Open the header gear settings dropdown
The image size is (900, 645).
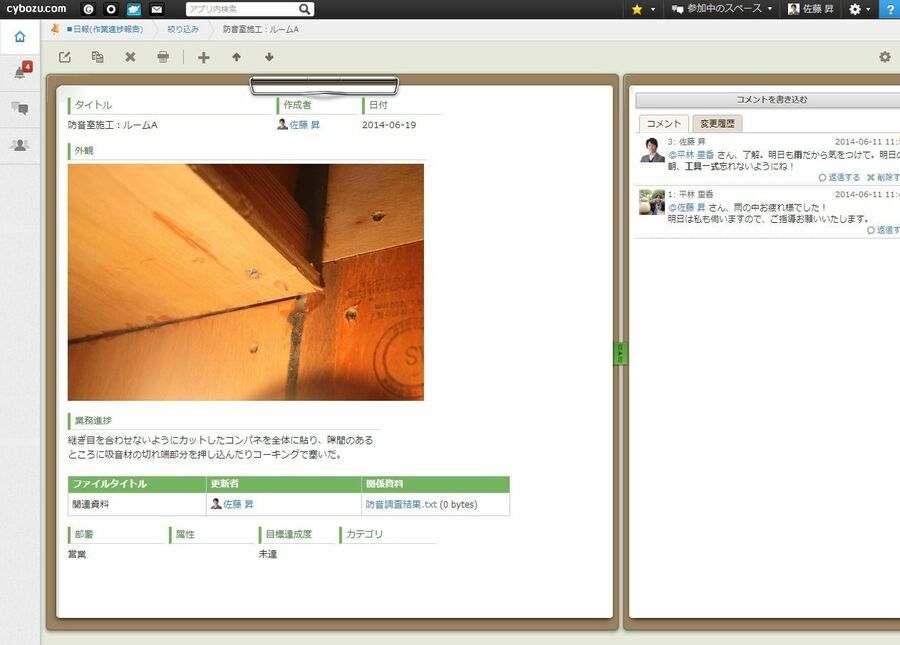[859, 9]
